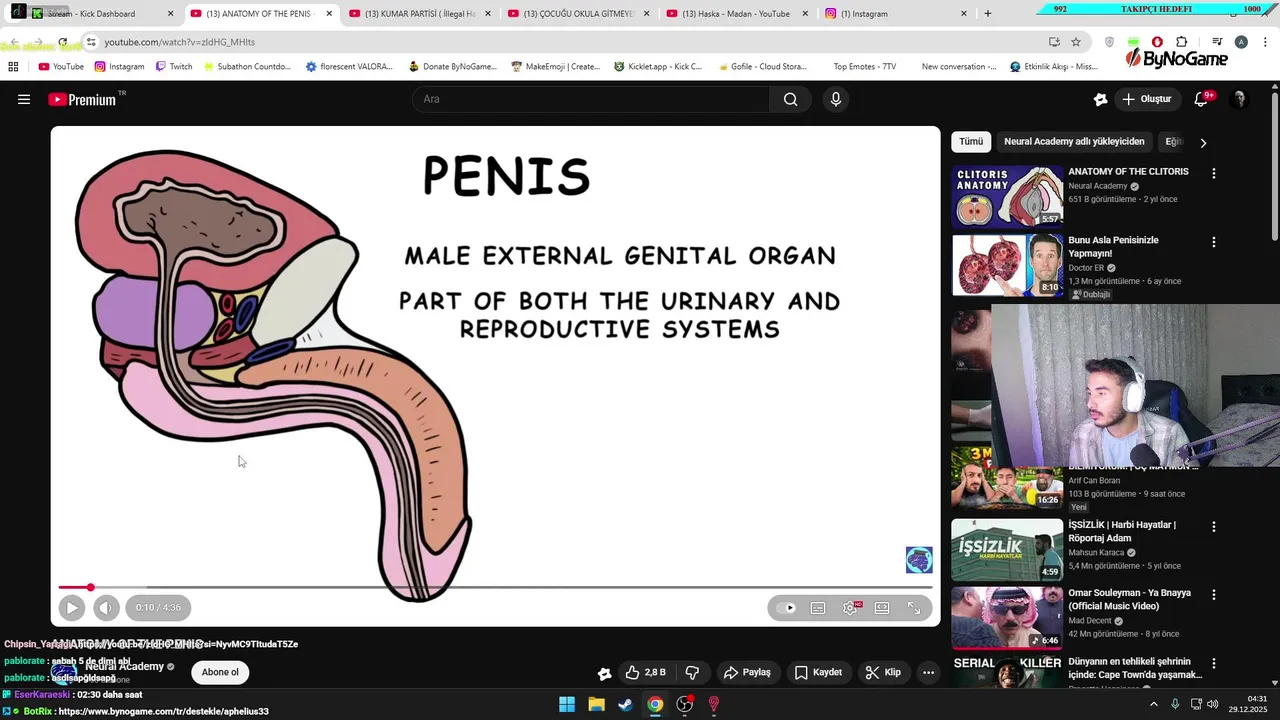The width and height of the screenshot is (1280, 720).
Task: Open OBS Studio from the taskbar
Action: click(685, 704)
